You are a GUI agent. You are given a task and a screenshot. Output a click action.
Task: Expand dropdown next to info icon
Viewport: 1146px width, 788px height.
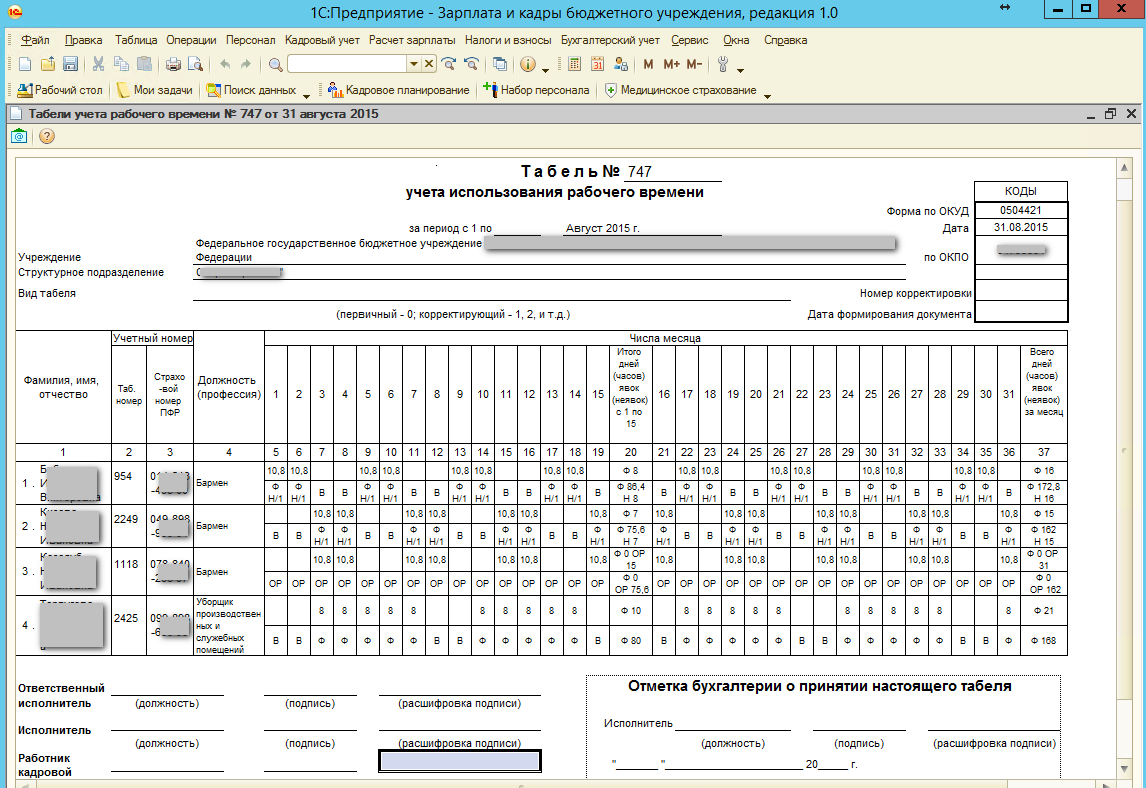[546, 70]
